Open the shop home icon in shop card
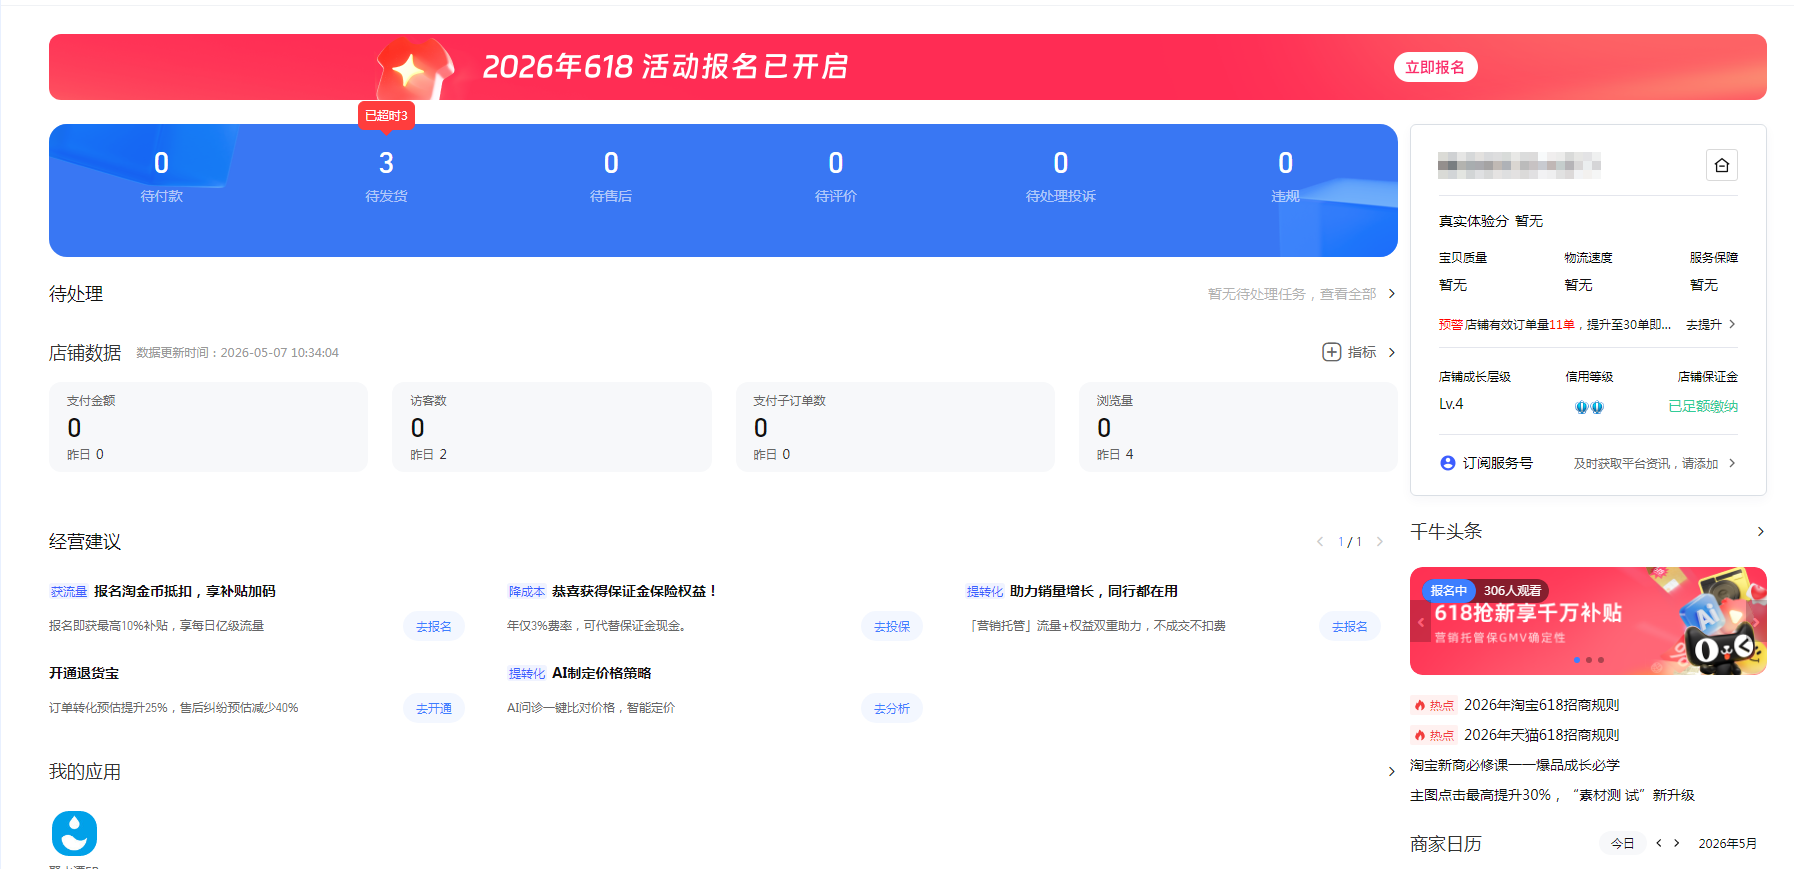 click(x=1721, y=165)
